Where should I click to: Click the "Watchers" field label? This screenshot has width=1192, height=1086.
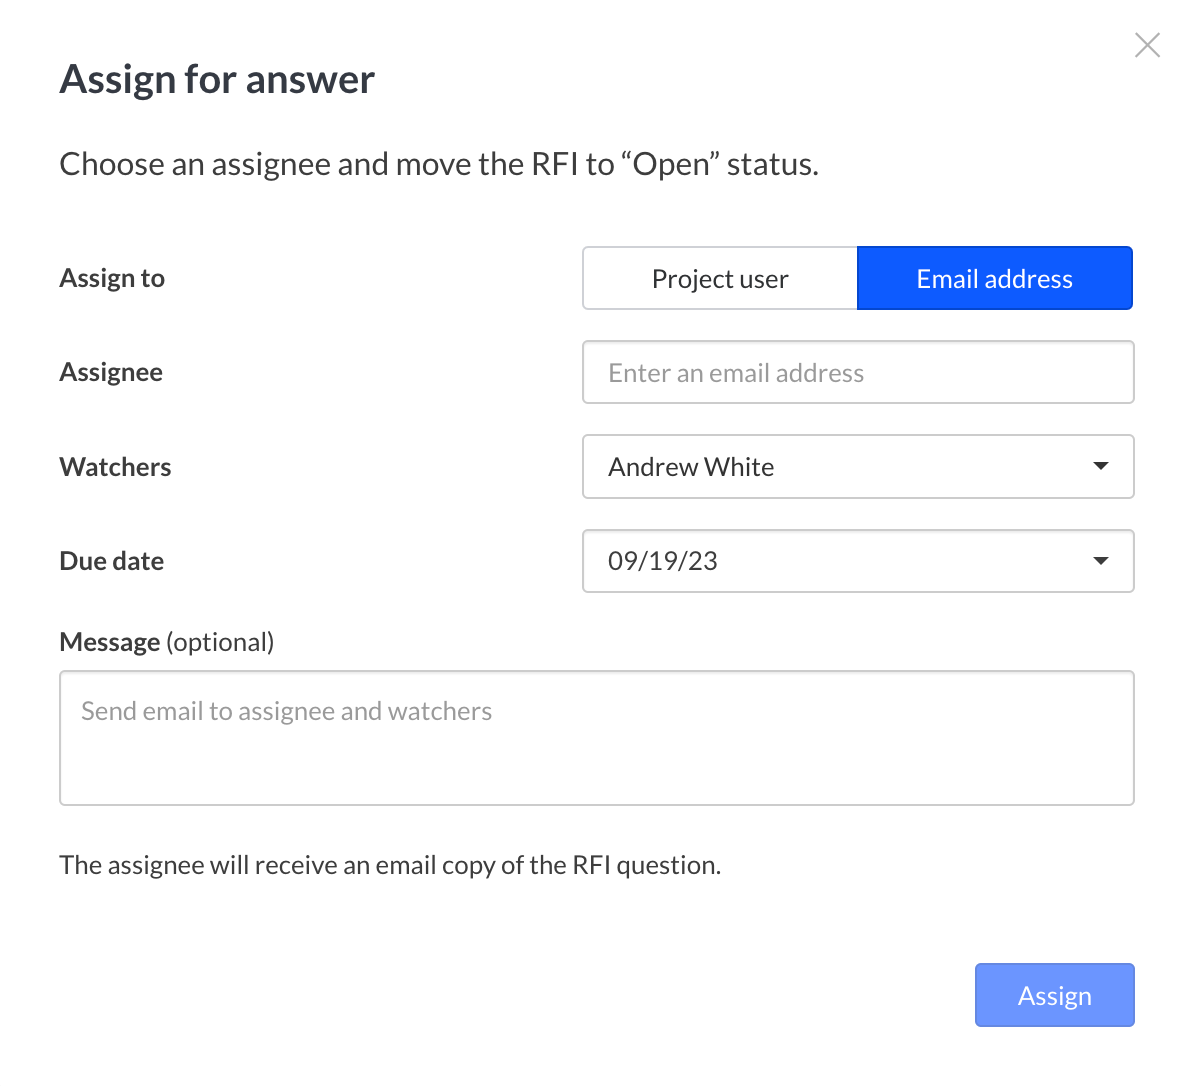click(x=115, y=467)
